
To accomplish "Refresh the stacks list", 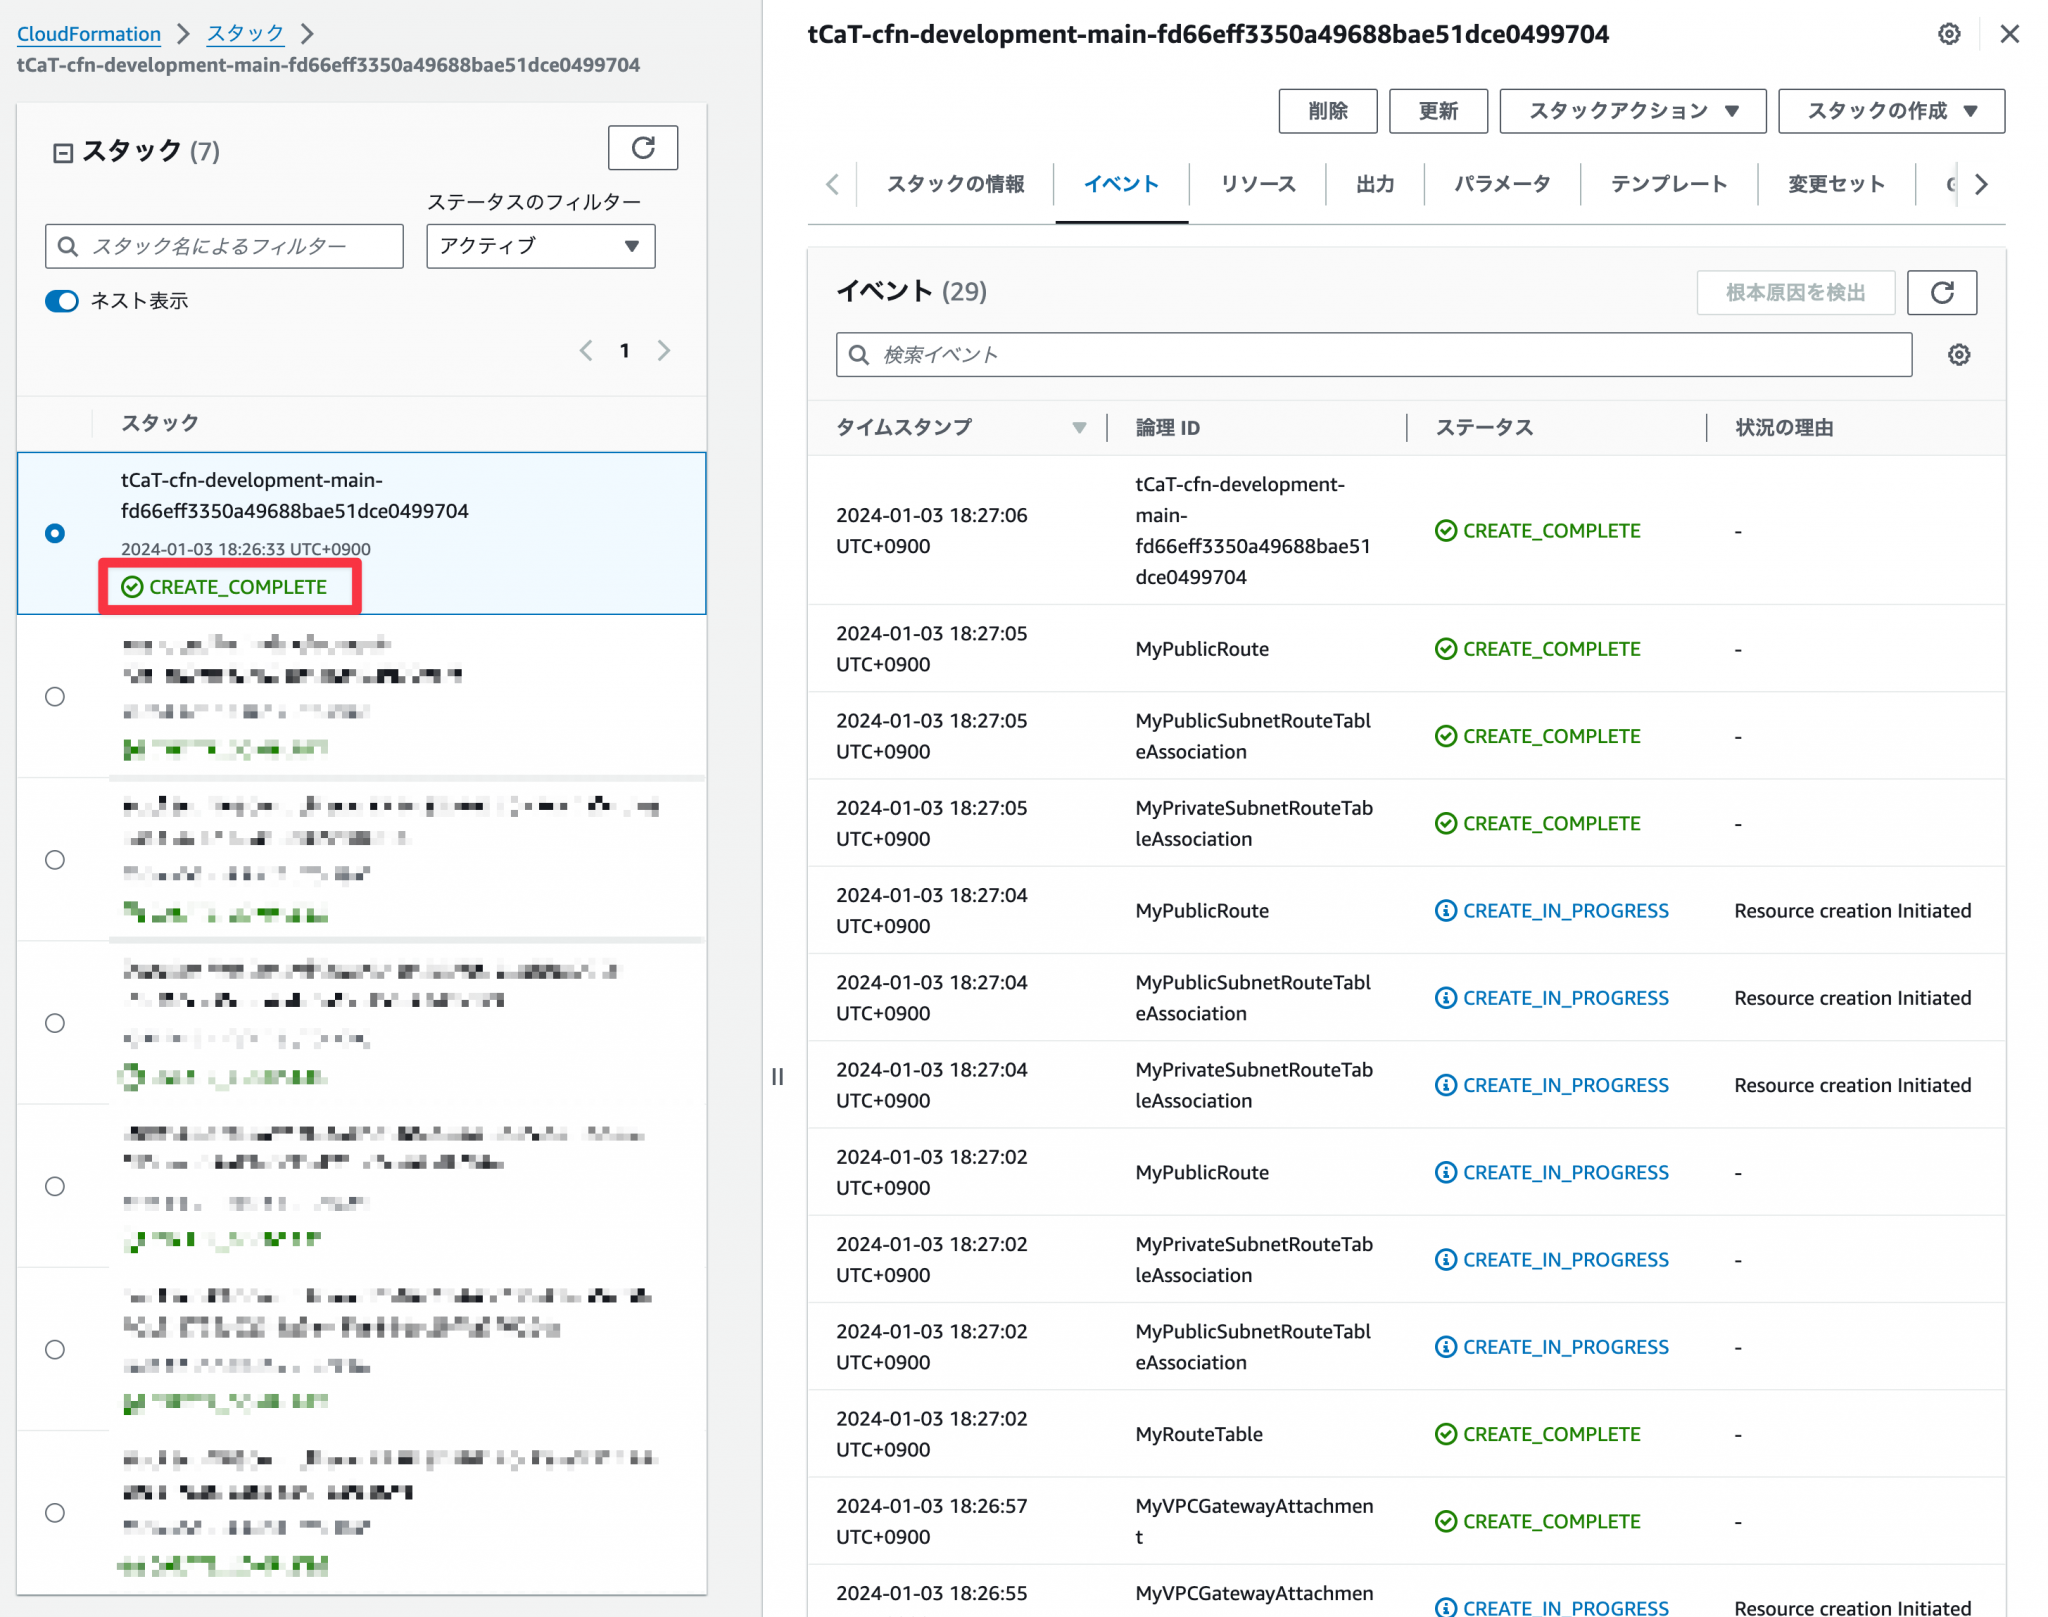I will coord(643,148).
